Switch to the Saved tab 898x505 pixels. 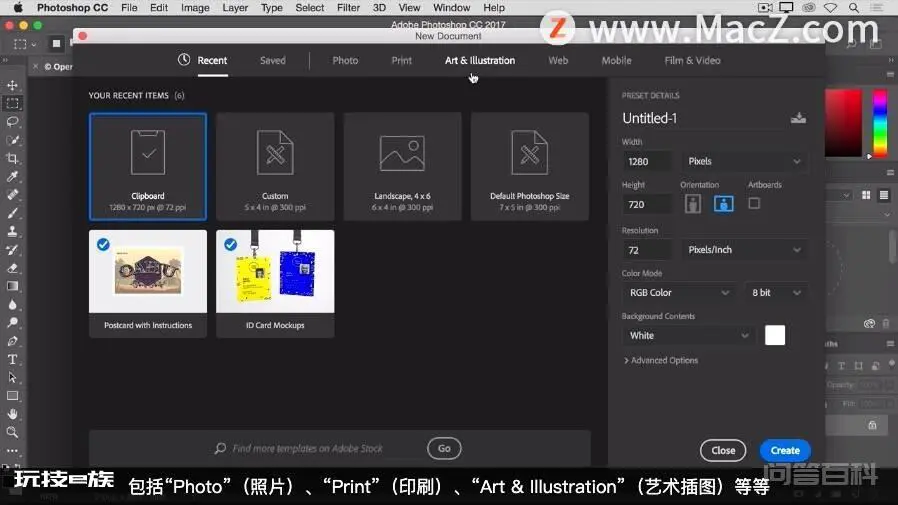(x=273, y=60)
